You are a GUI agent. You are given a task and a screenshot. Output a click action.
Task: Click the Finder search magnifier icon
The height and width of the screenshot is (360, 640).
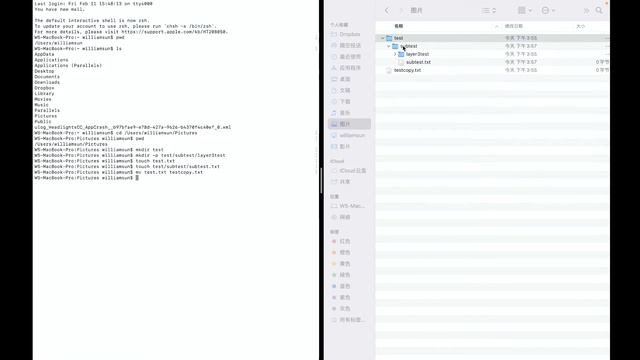[599, 11]
